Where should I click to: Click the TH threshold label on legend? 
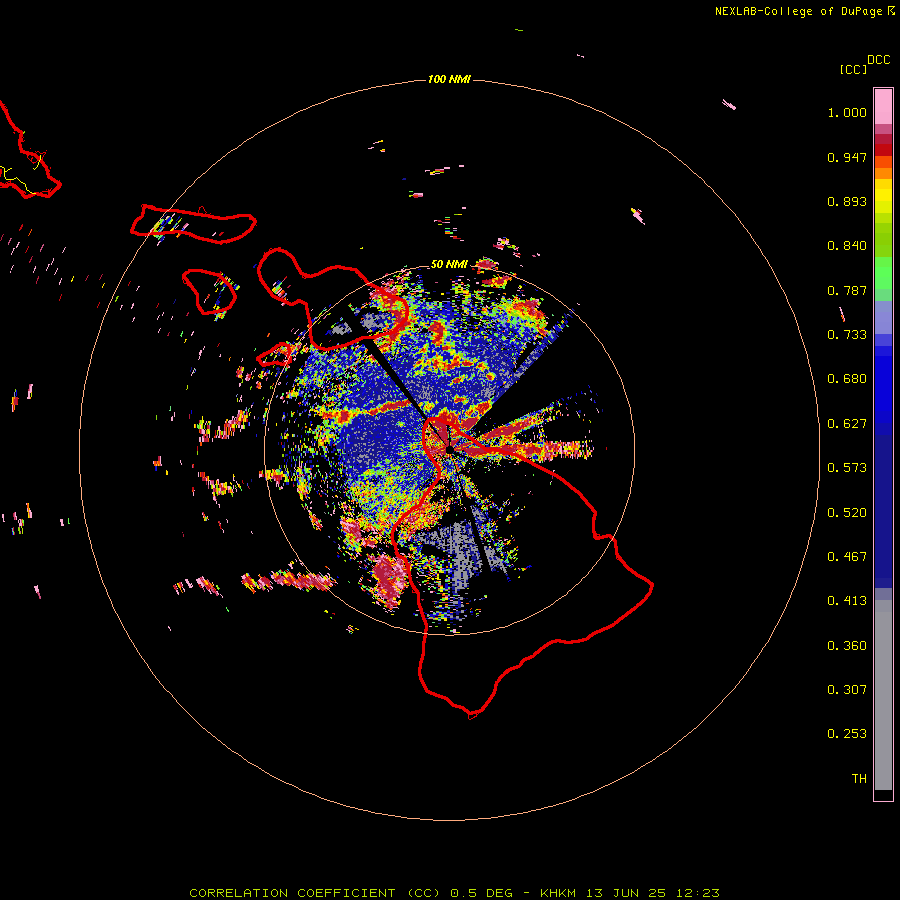(859, 779)
